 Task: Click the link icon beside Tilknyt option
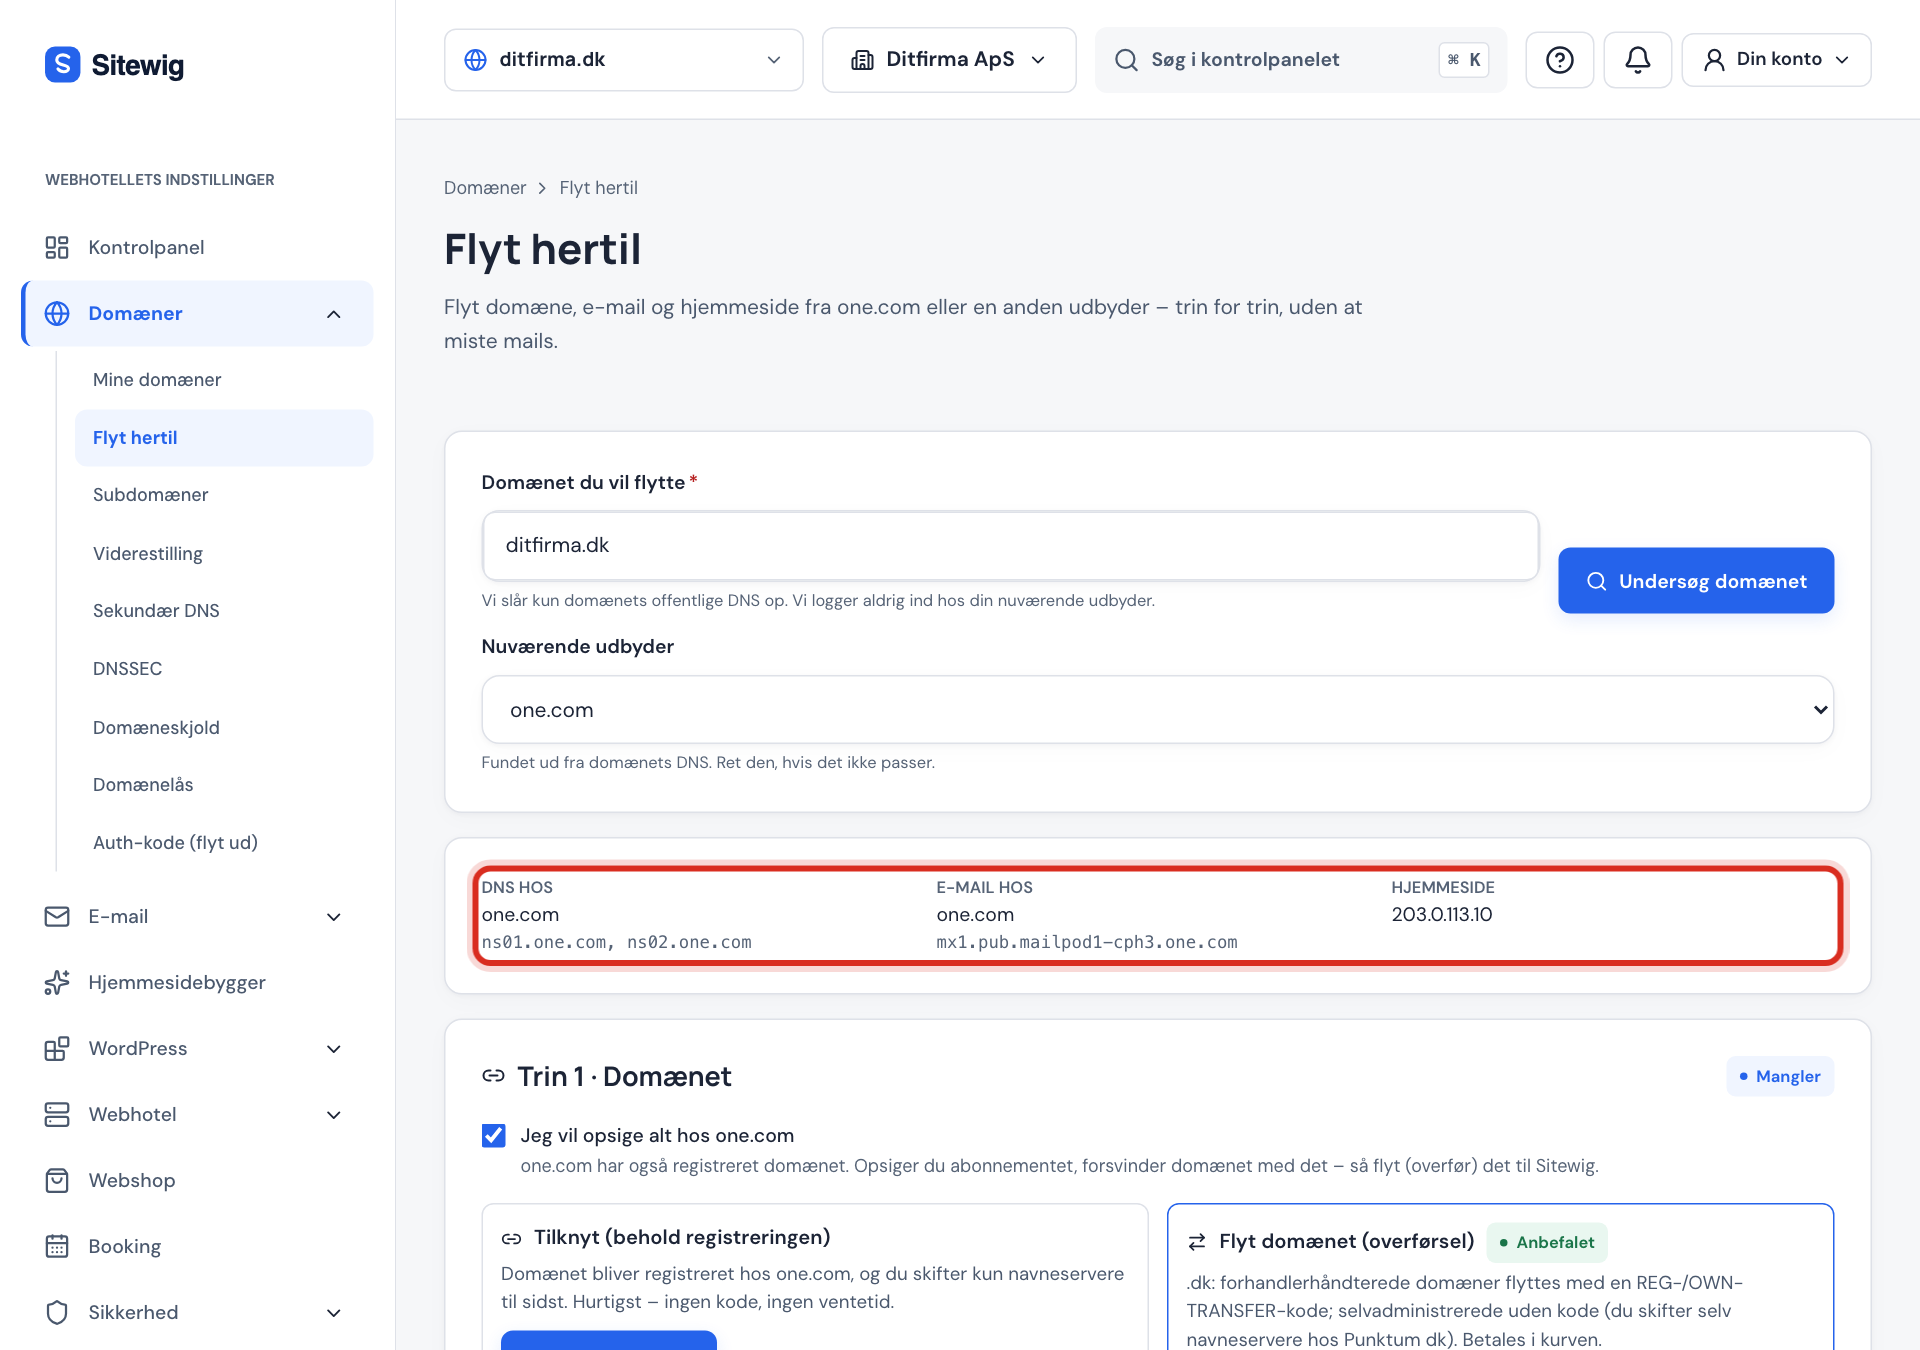(x=512, y=1238)
